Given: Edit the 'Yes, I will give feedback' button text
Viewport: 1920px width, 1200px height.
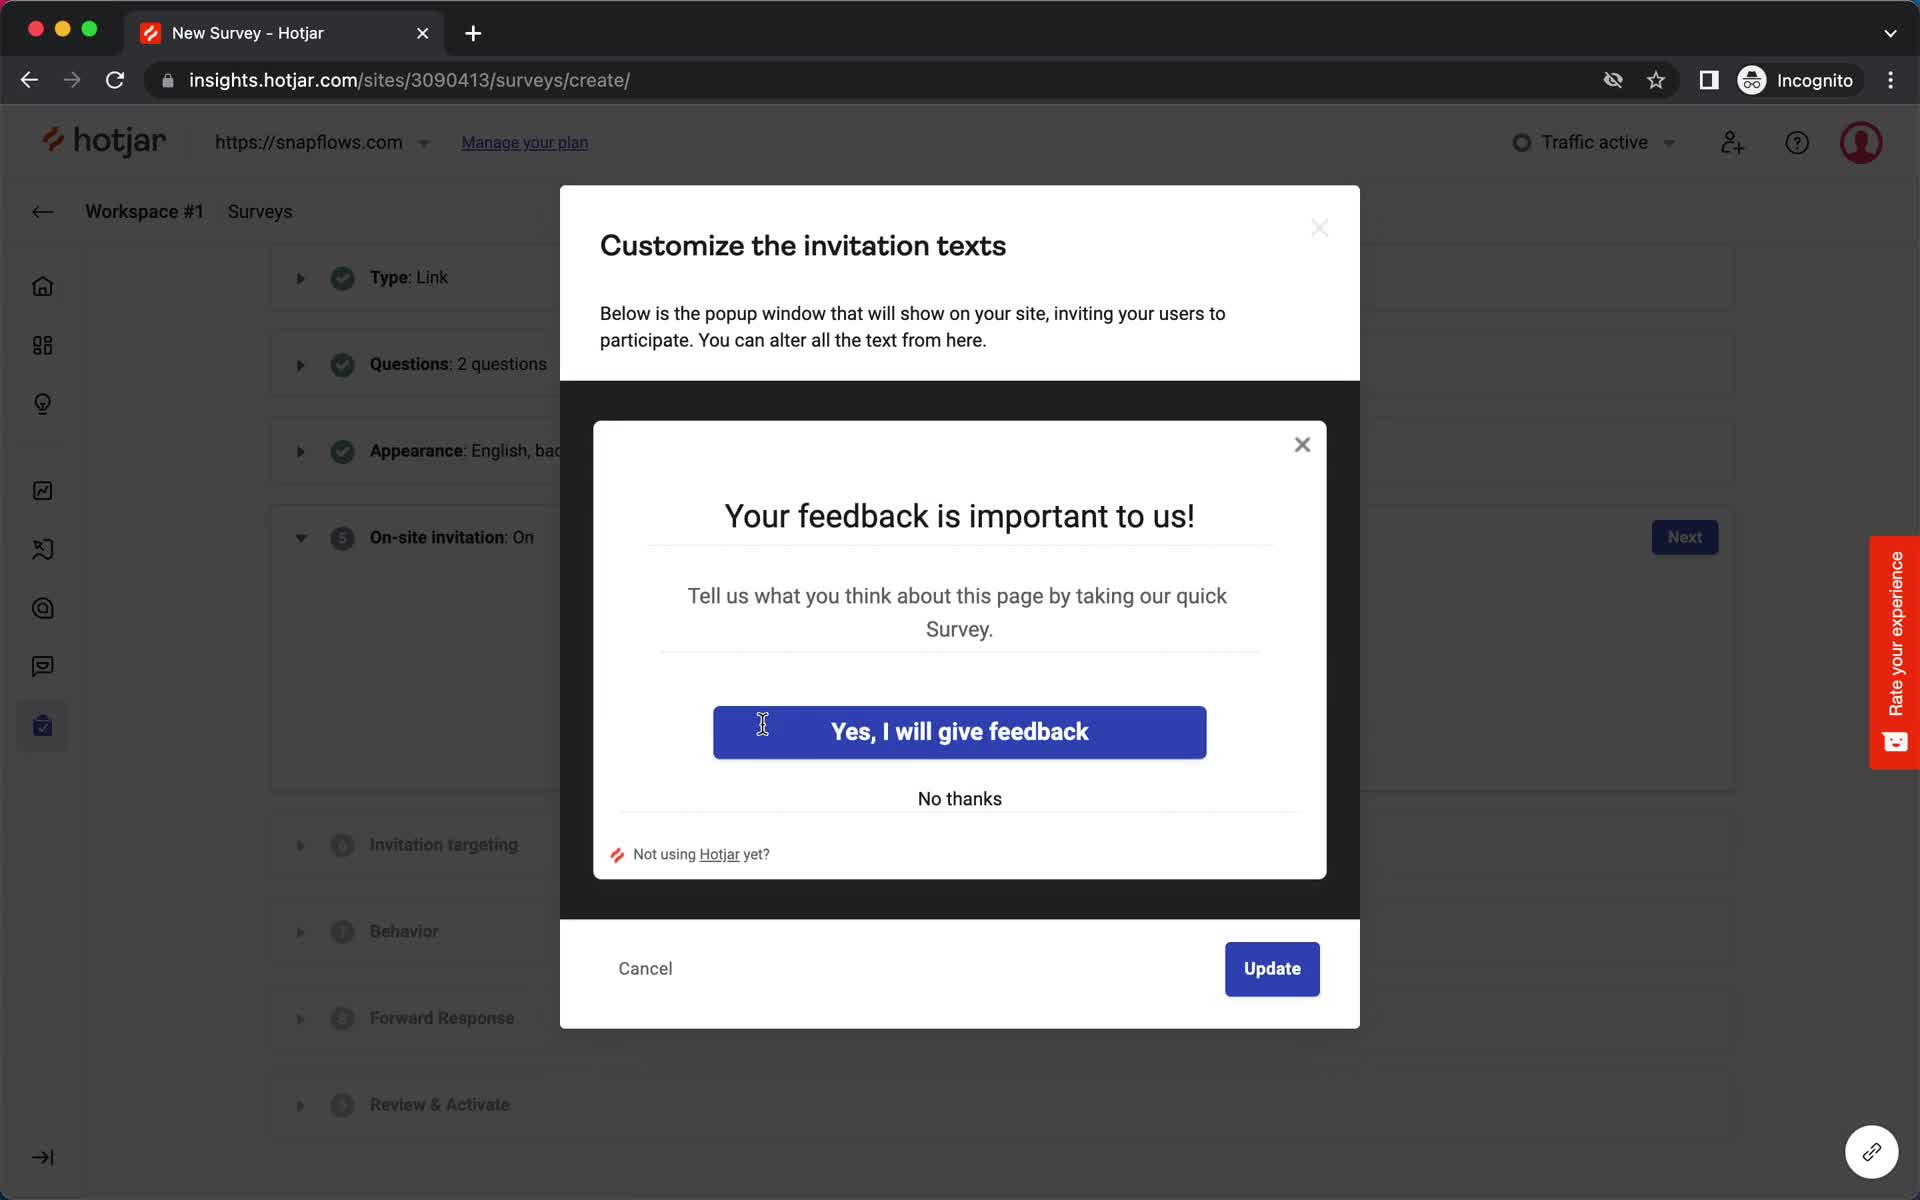Looking at the screenshot, I should [x=959, y=732].
